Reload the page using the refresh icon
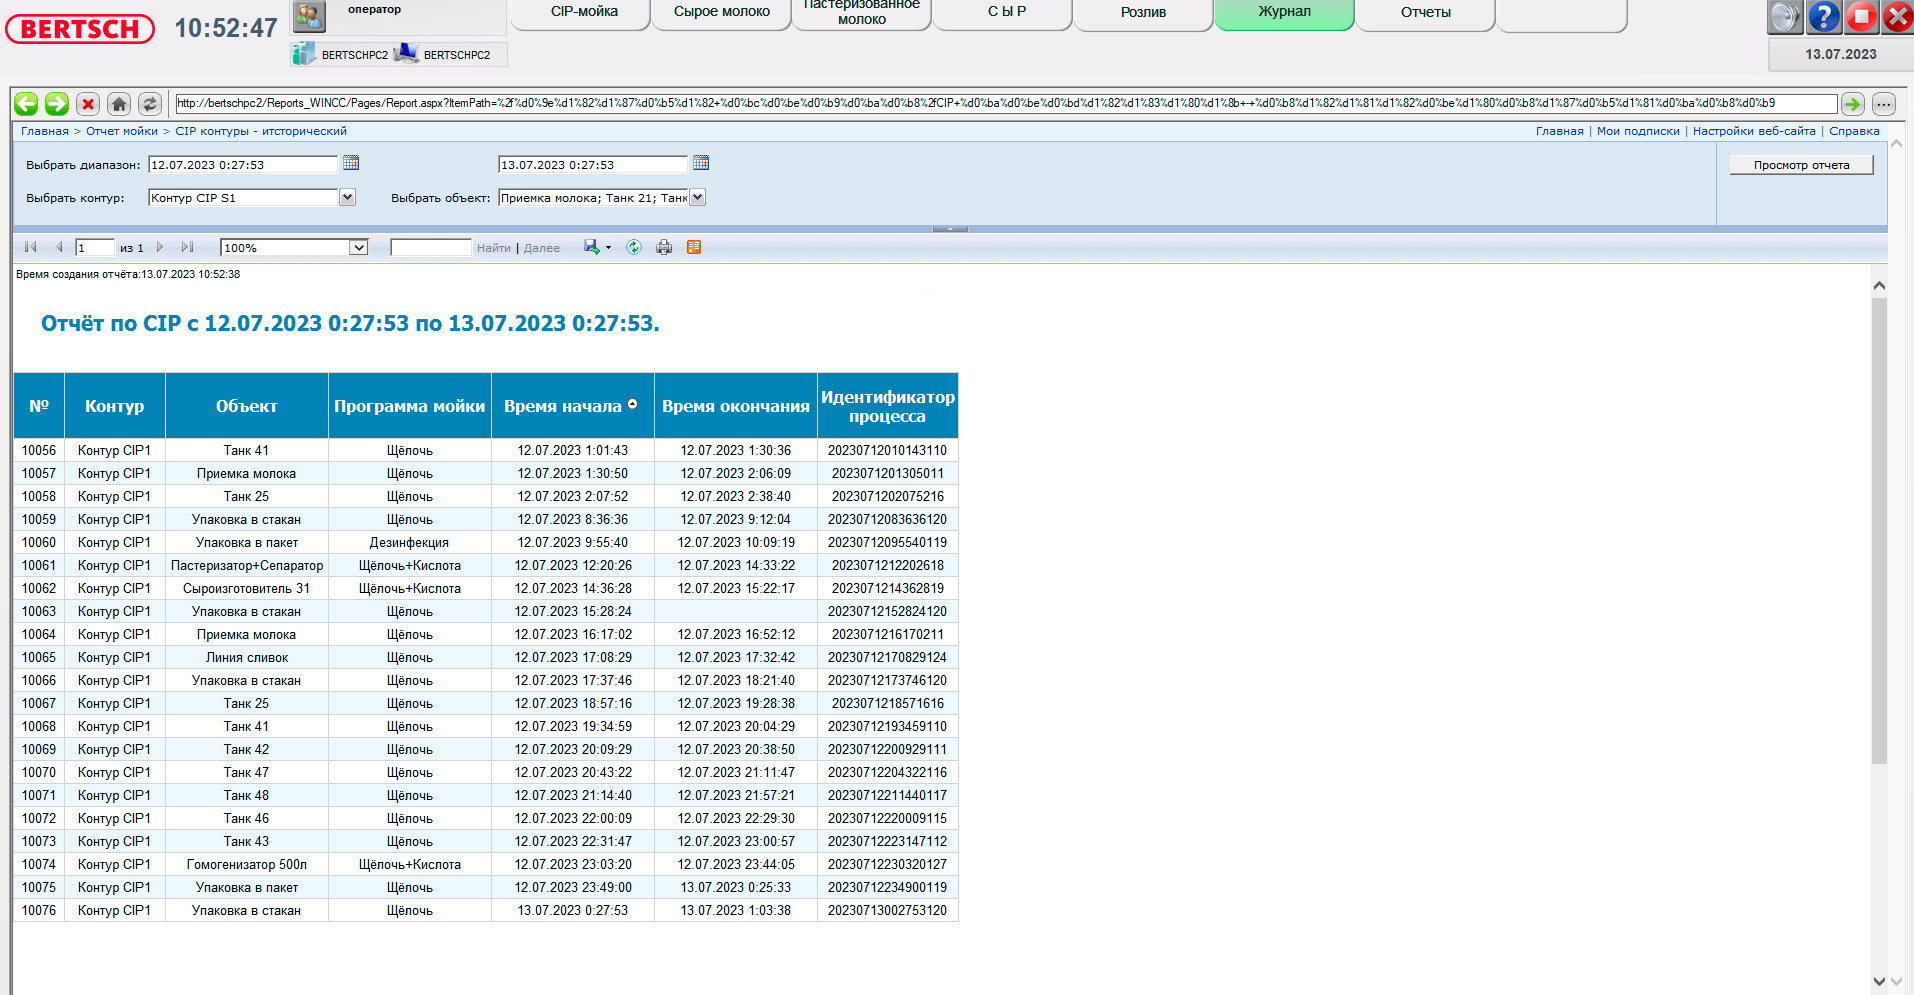 [x=150, y=103]
